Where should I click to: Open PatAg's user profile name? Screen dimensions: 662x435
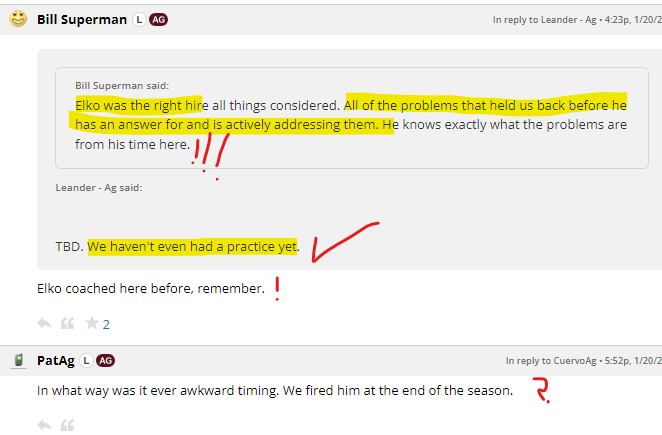pos(56,361)
